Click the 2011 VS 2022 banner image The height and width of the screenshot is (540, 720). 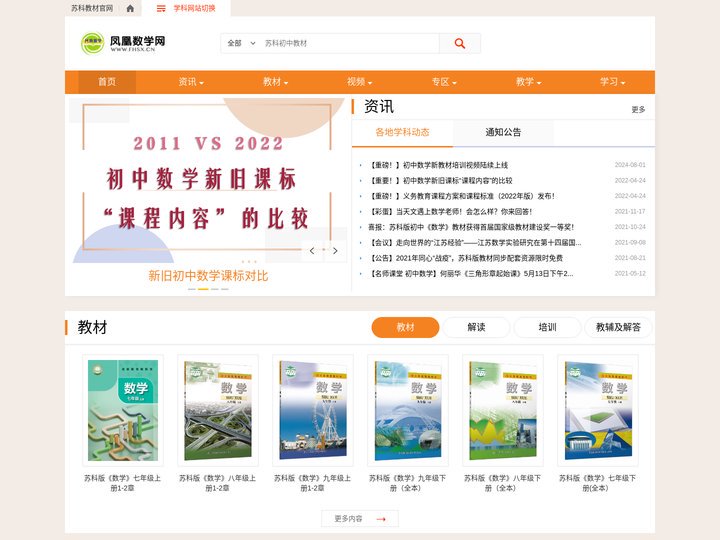coord(206,179)
